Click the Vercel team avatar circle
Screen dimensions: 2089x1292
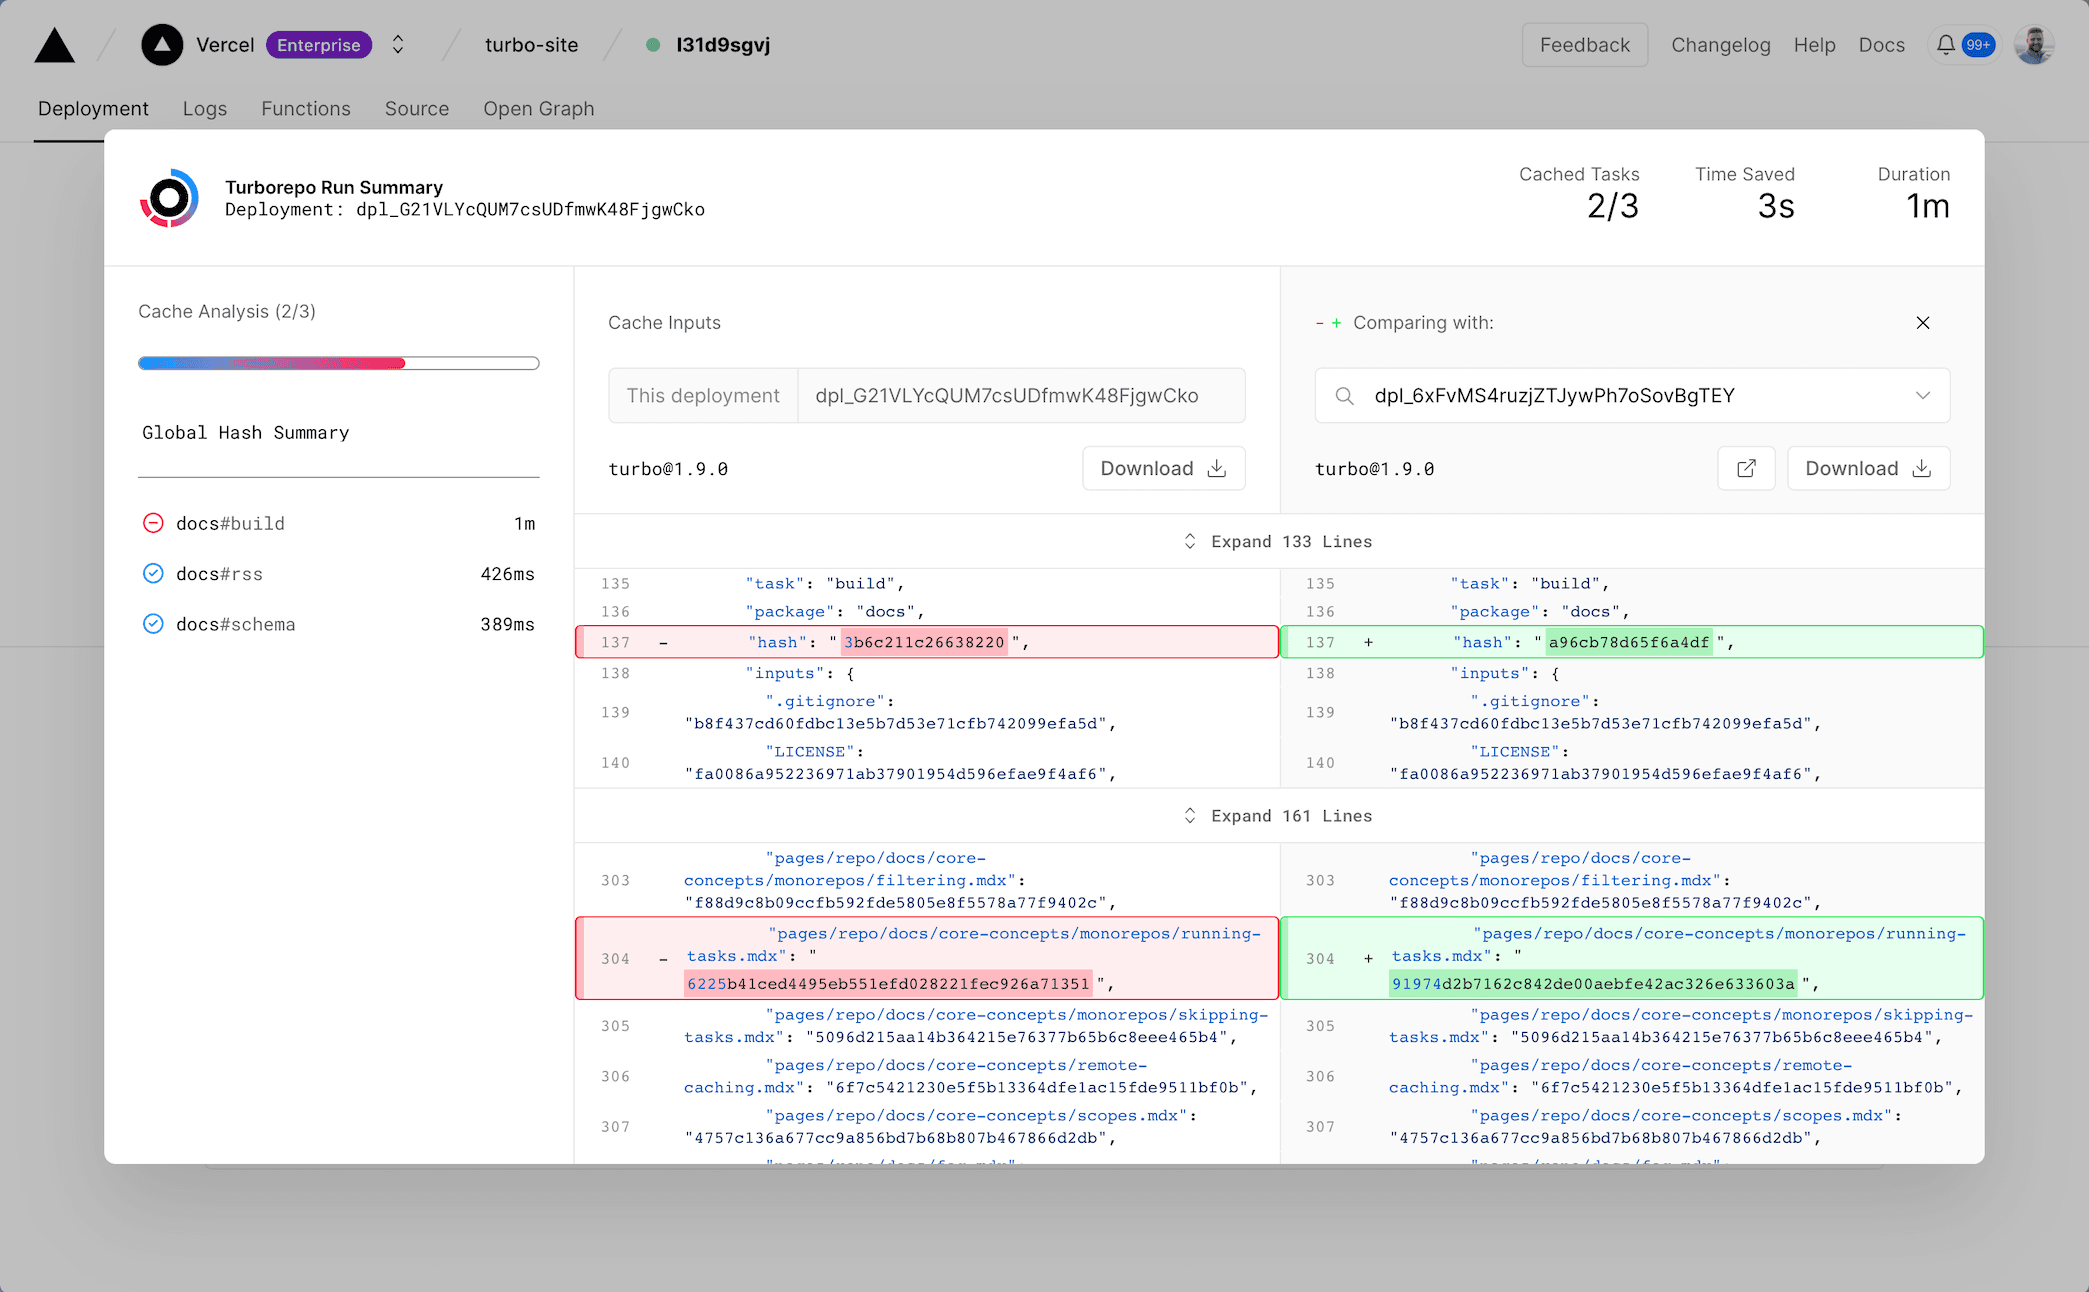(x=162, y=45)
